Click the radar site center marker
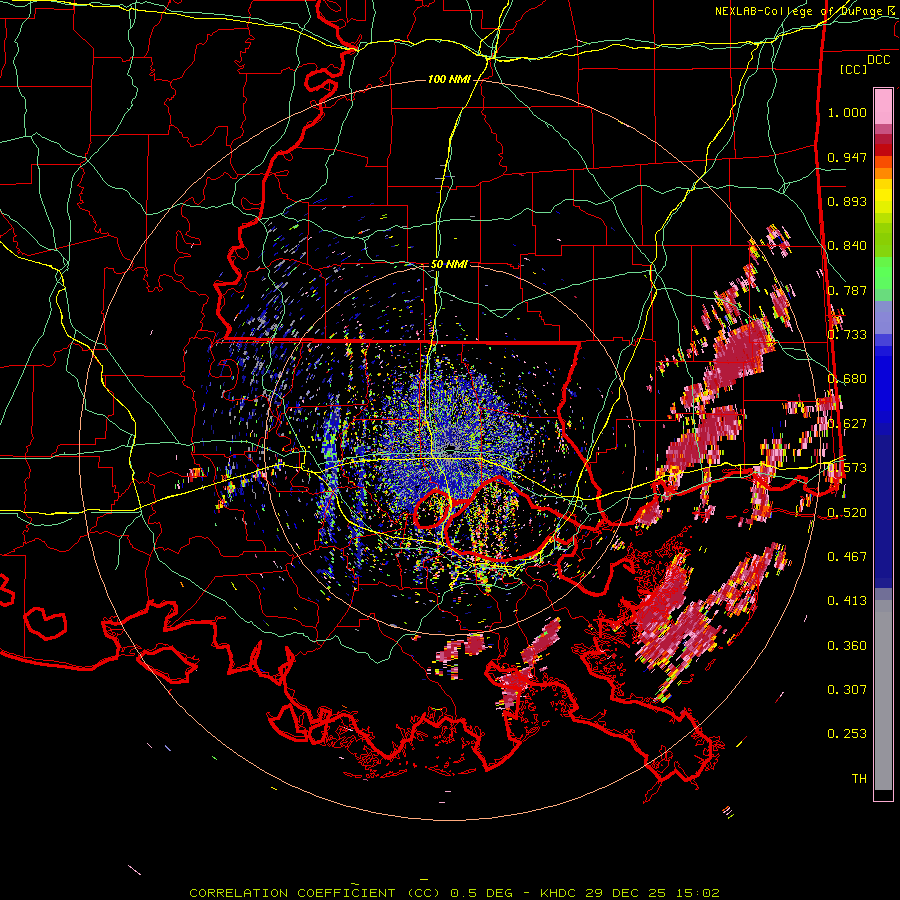This screenshot has height=900, width=900. tap(451, 448)
